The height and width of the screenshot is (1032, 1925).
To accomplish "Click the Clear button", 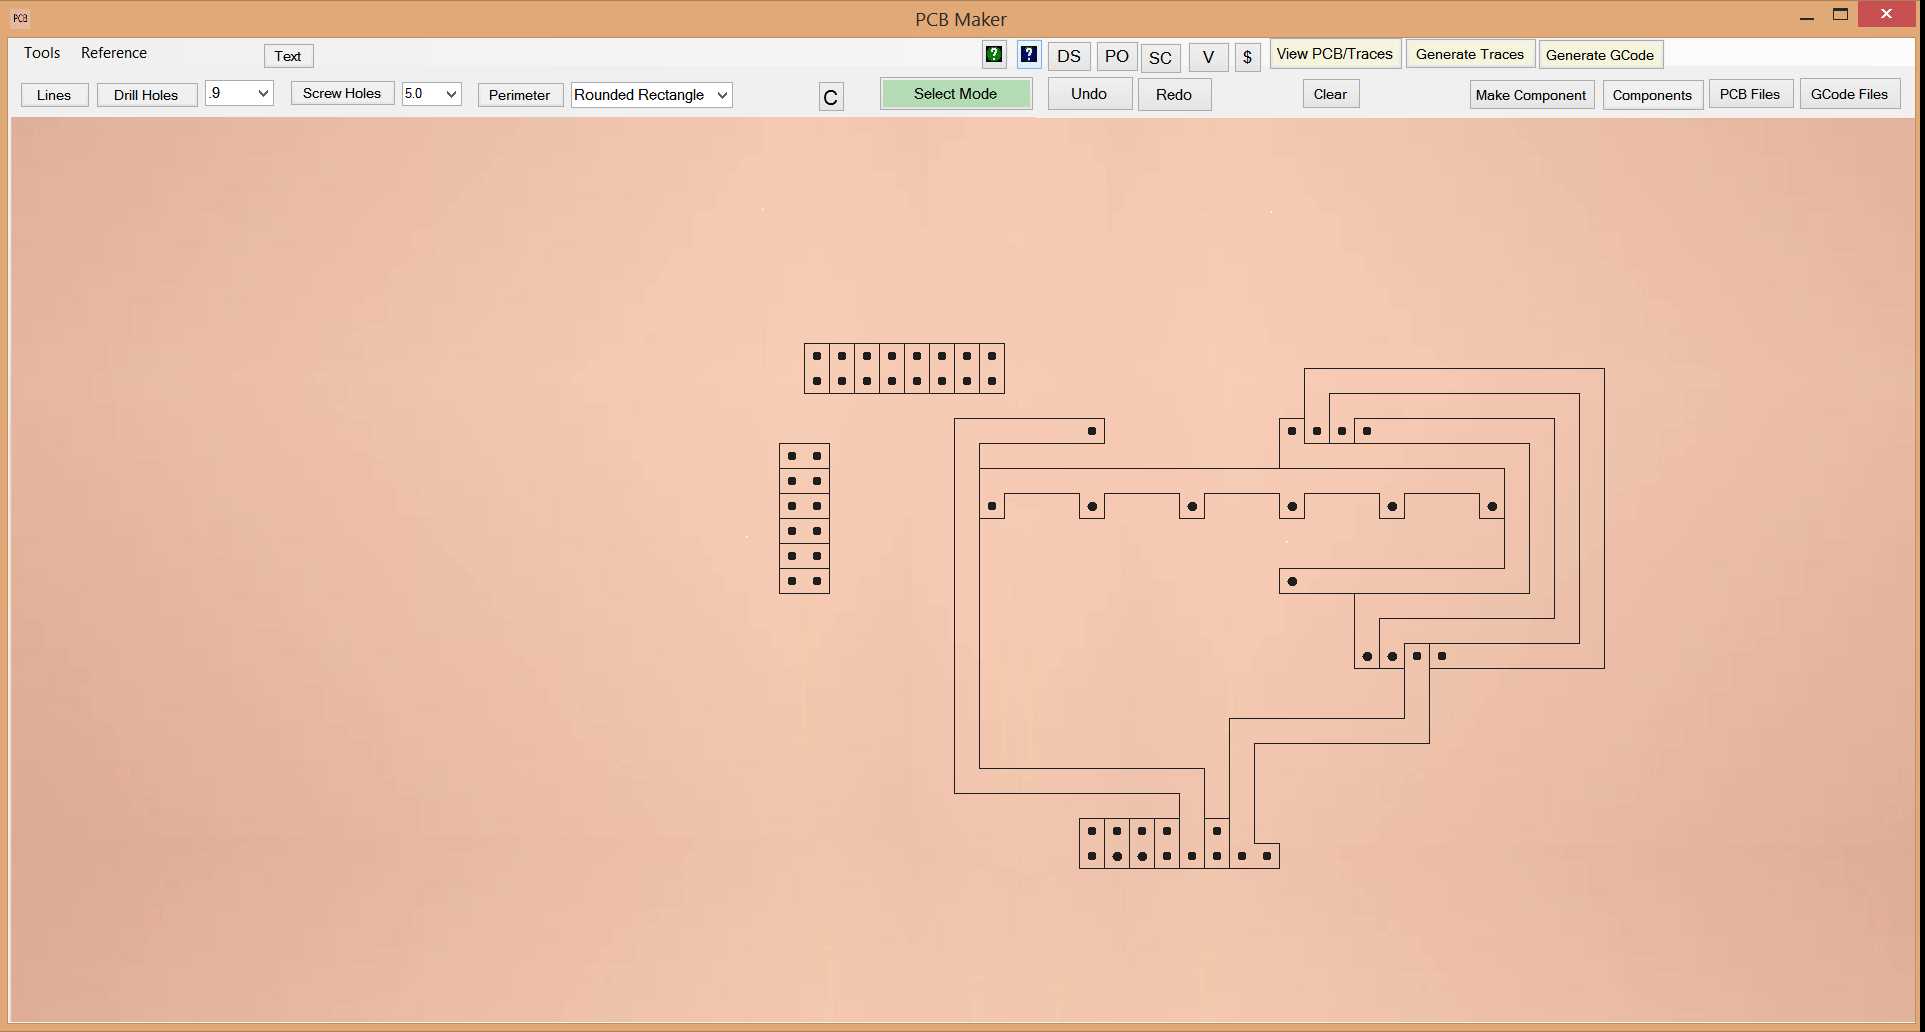I will 1330,94.
